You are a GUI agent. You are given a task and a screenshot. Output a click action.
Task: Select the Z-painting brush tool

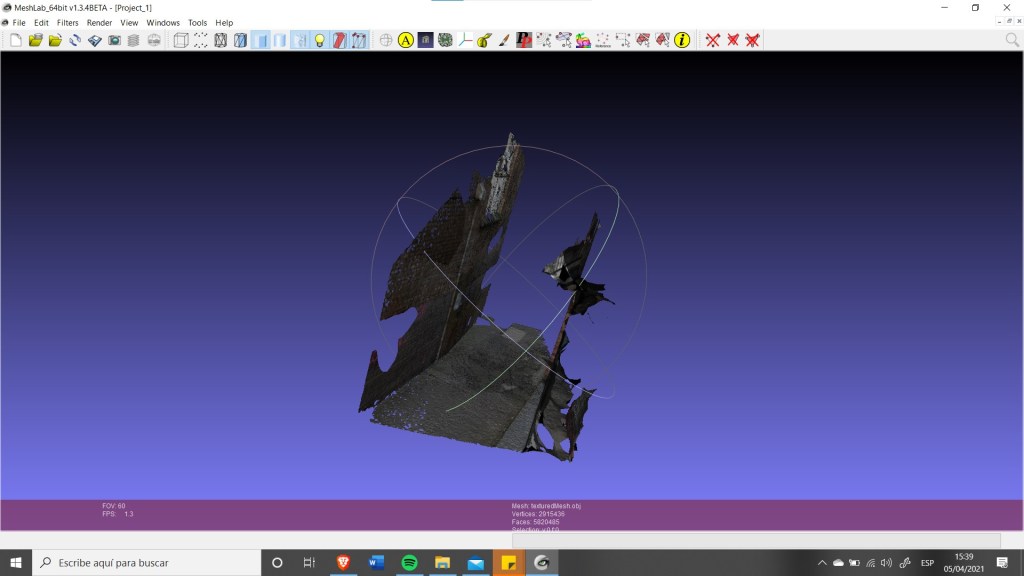tap(503, 40)
